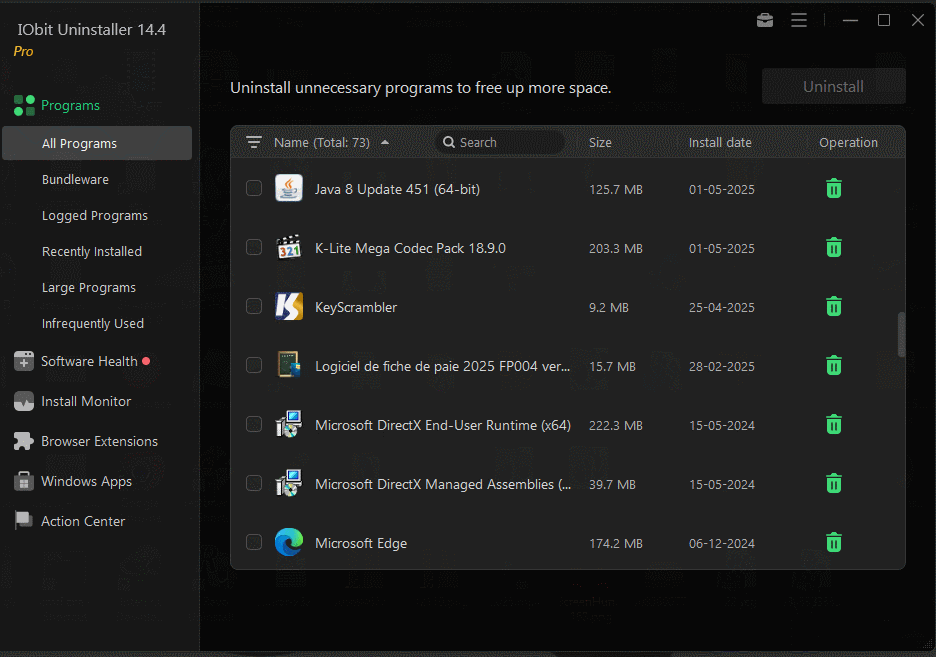936x657 pixels.
Task: Click the Name (Total: 73) header
Action: click(322, 143)
